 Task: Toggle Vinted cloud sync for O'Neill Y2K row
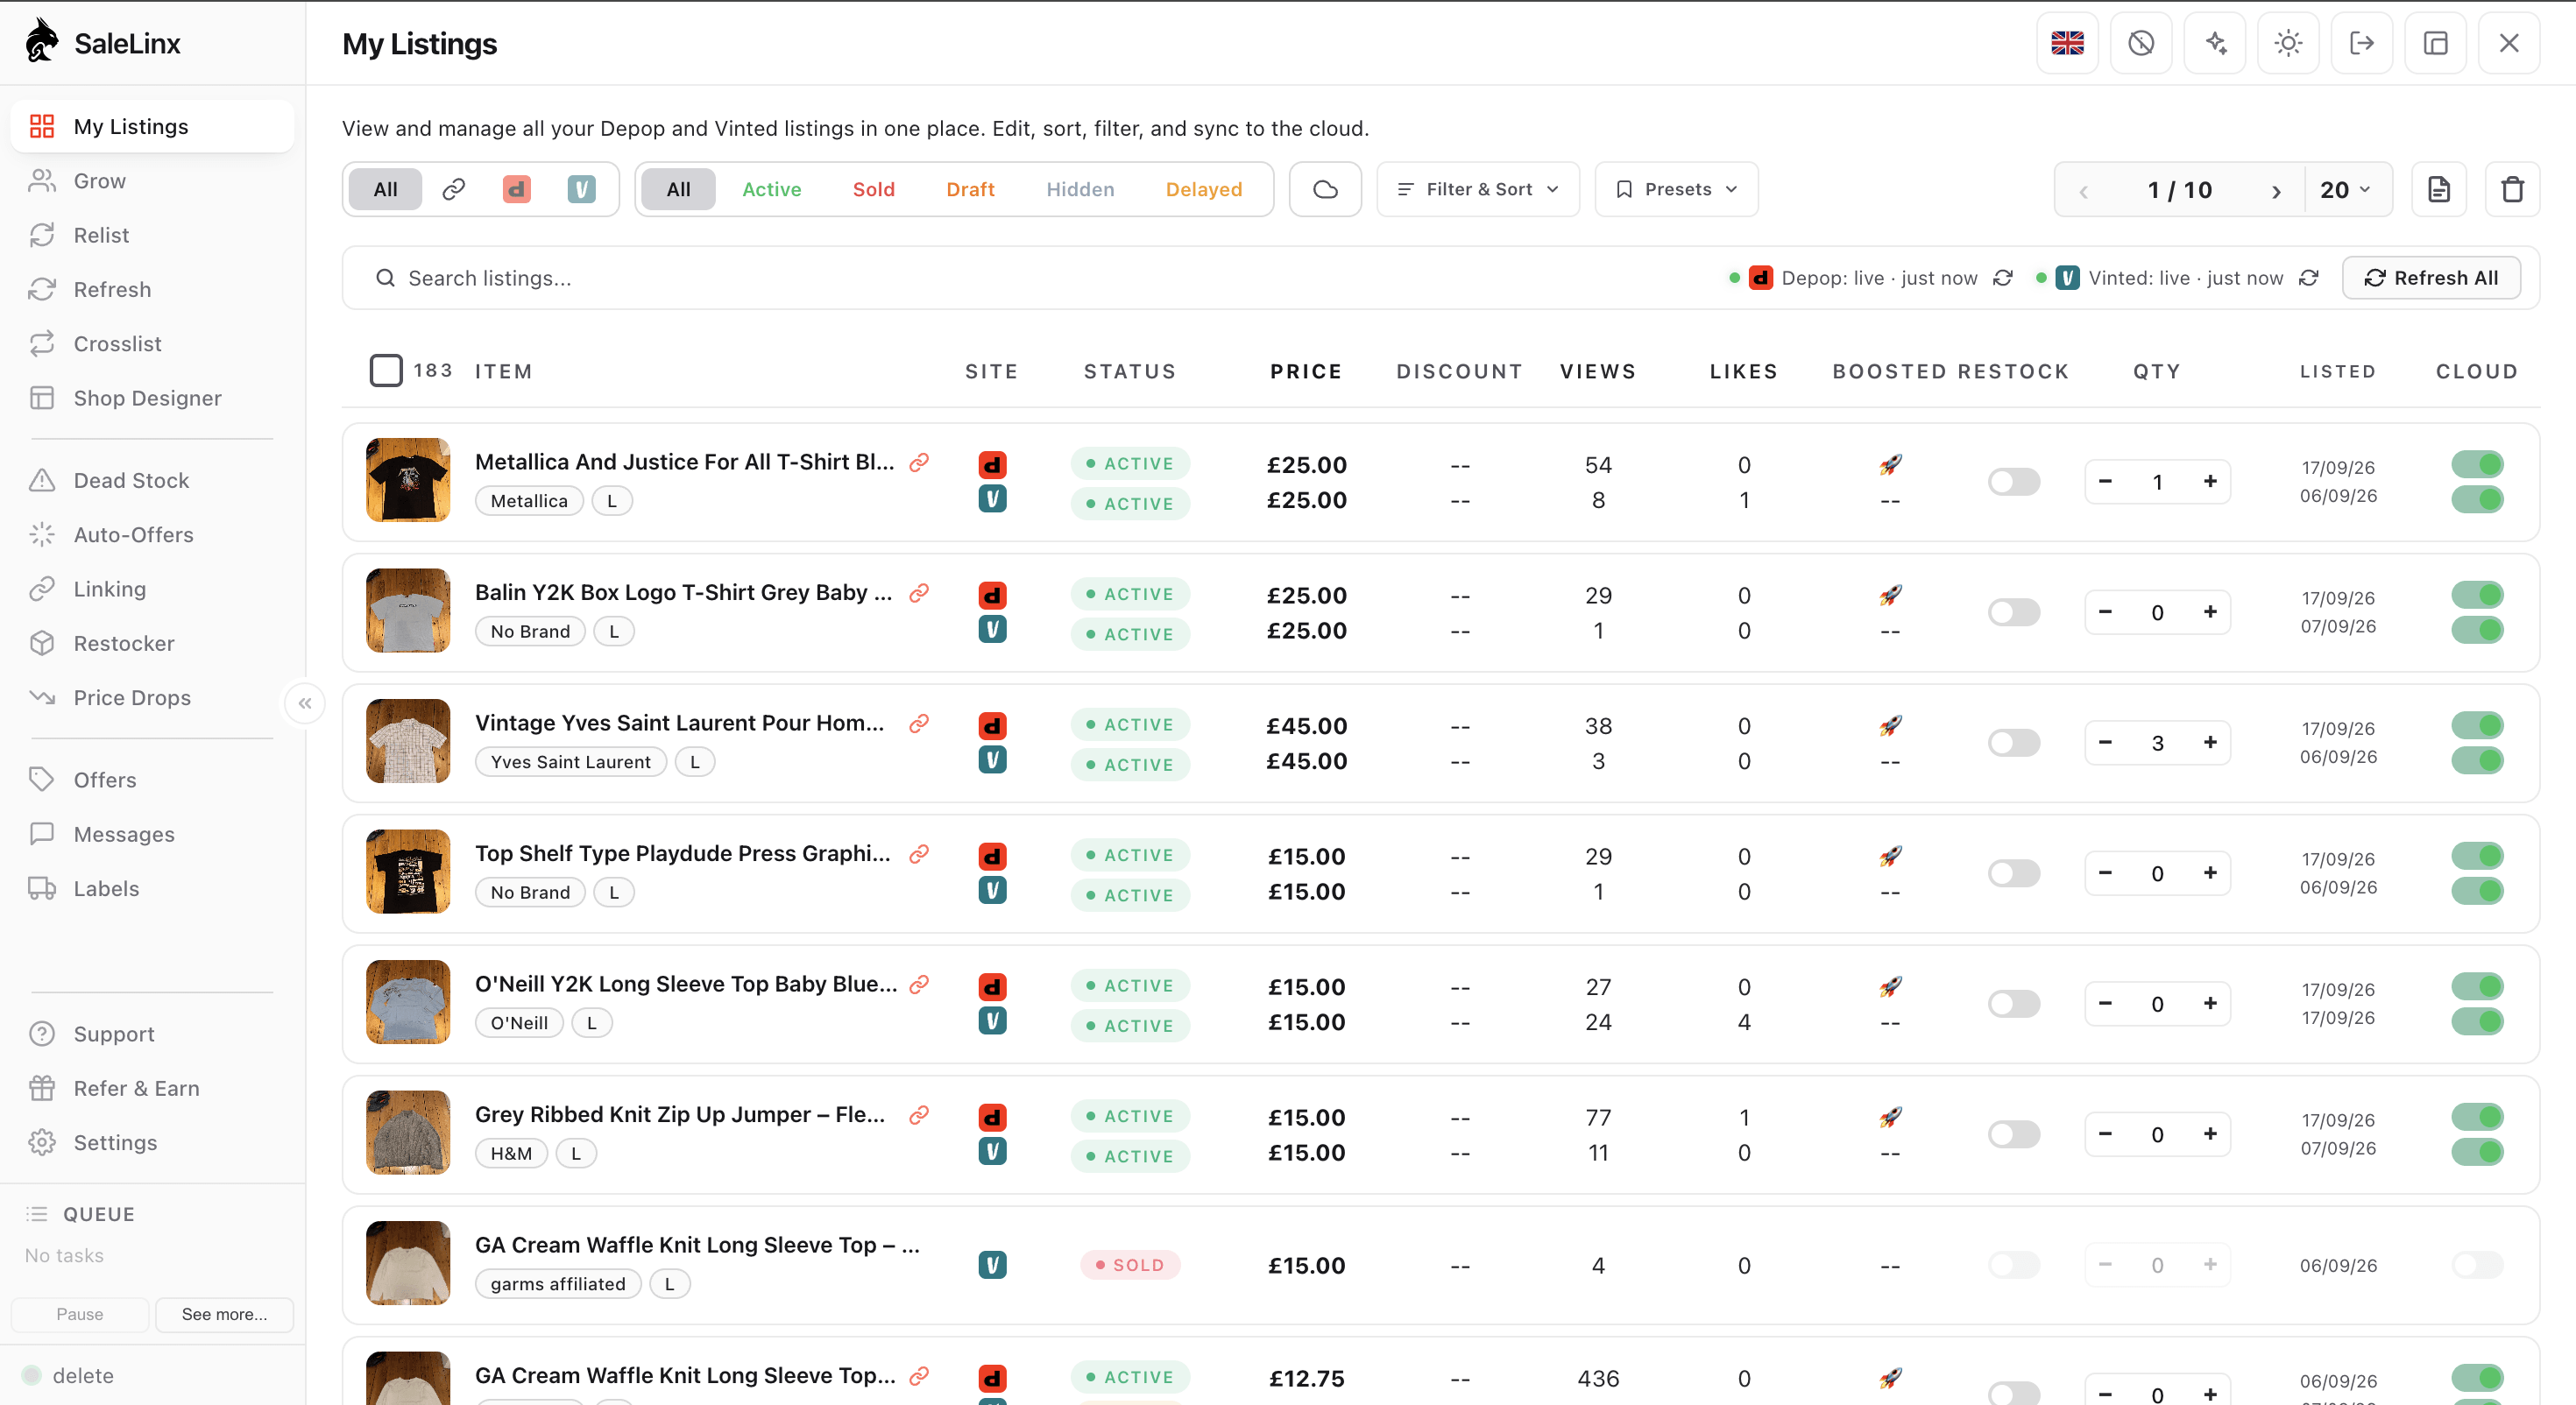click(x=2477, y=1022)
